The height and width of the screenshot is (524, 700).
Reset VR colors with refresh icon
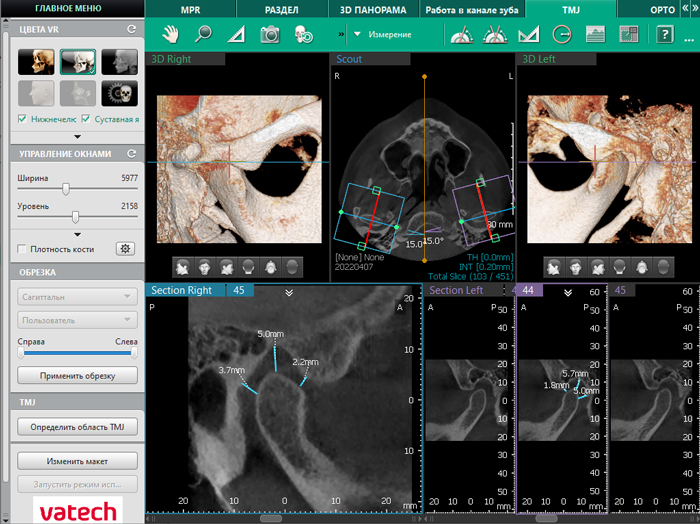(x=131, y=30)
